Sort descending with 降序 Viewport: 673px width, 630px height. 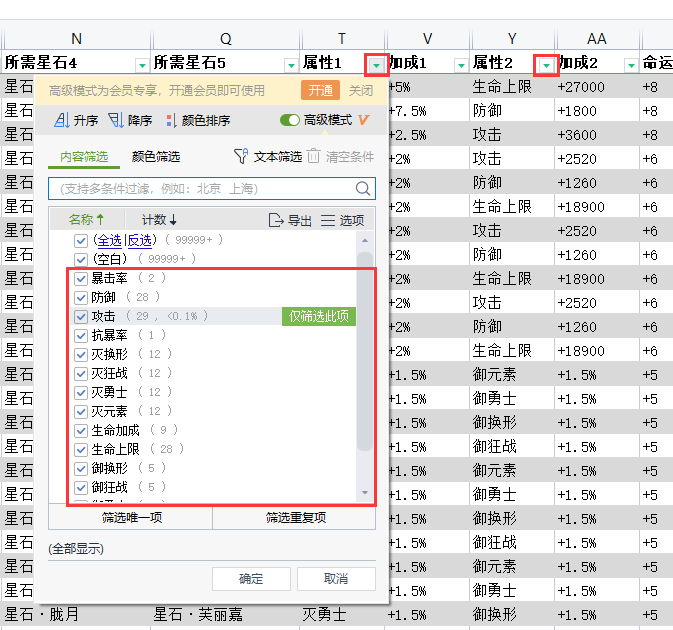[x=130, y=120]
